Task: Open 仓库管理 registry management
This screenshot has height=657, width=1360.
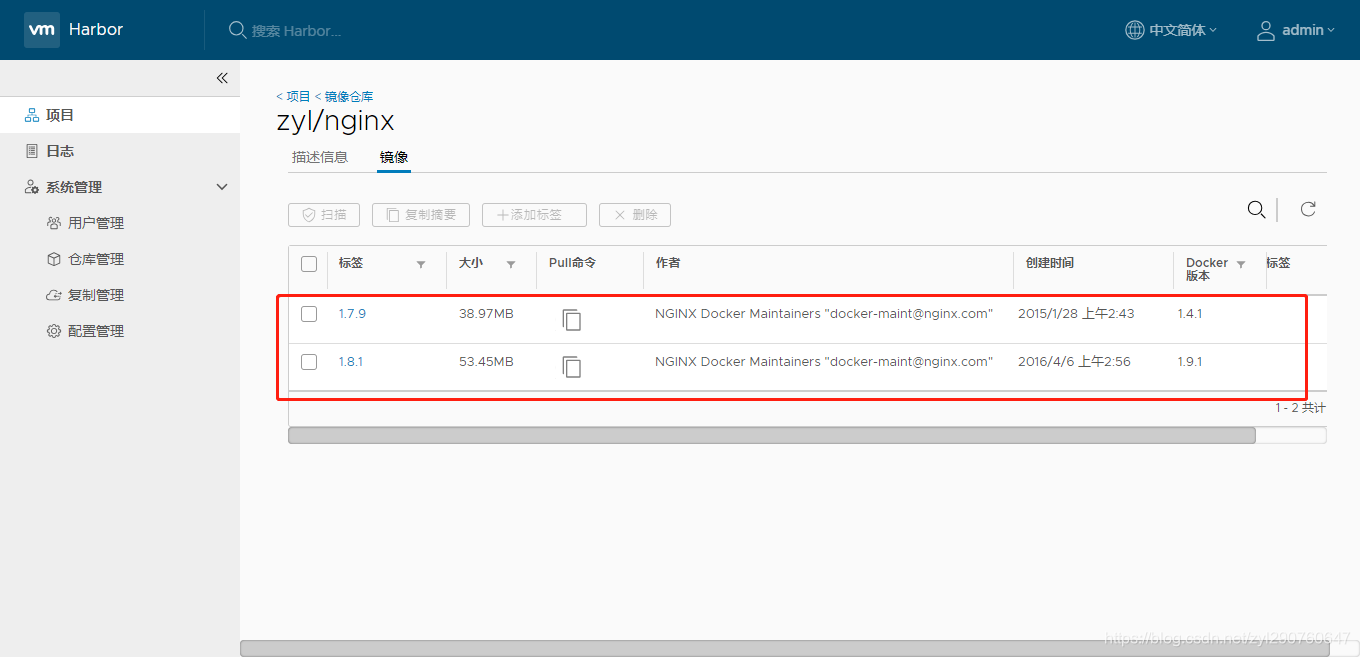Action: pyautogui.click(x=96, y=259)
